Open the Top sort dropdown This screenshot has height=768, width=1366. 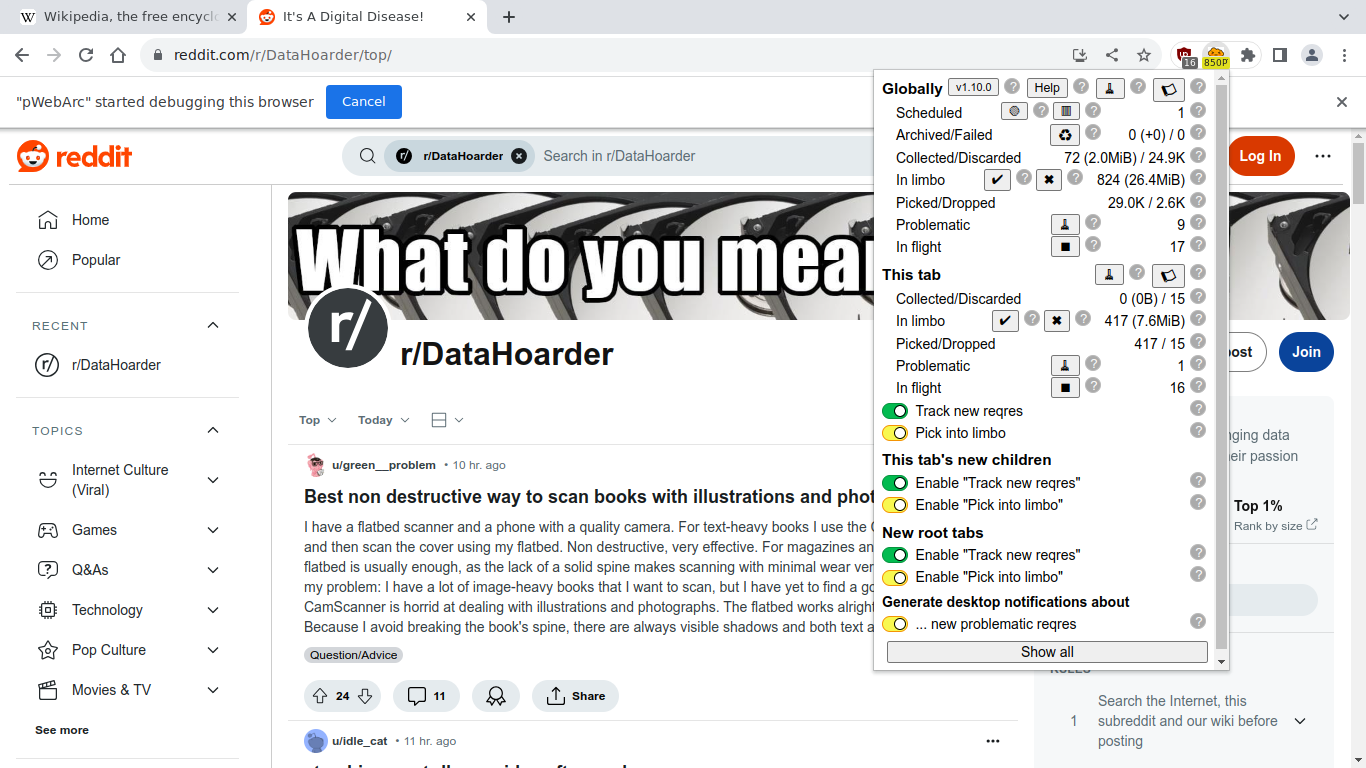(x=318, y=420)
